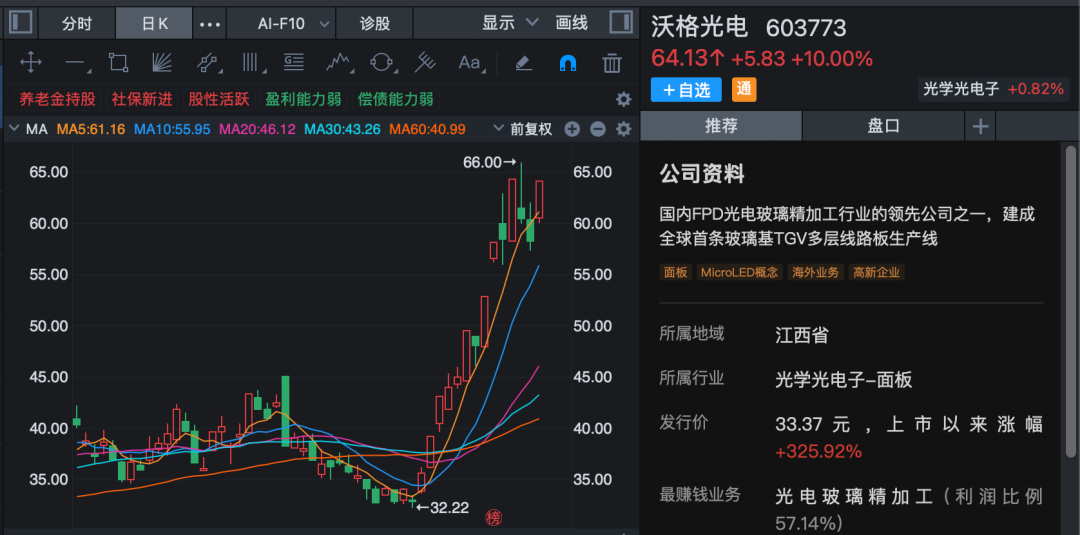This screenshot has height=535, width=1080.
Task: Switch to the 分时 intraday tab
Action: pos(76,23)
